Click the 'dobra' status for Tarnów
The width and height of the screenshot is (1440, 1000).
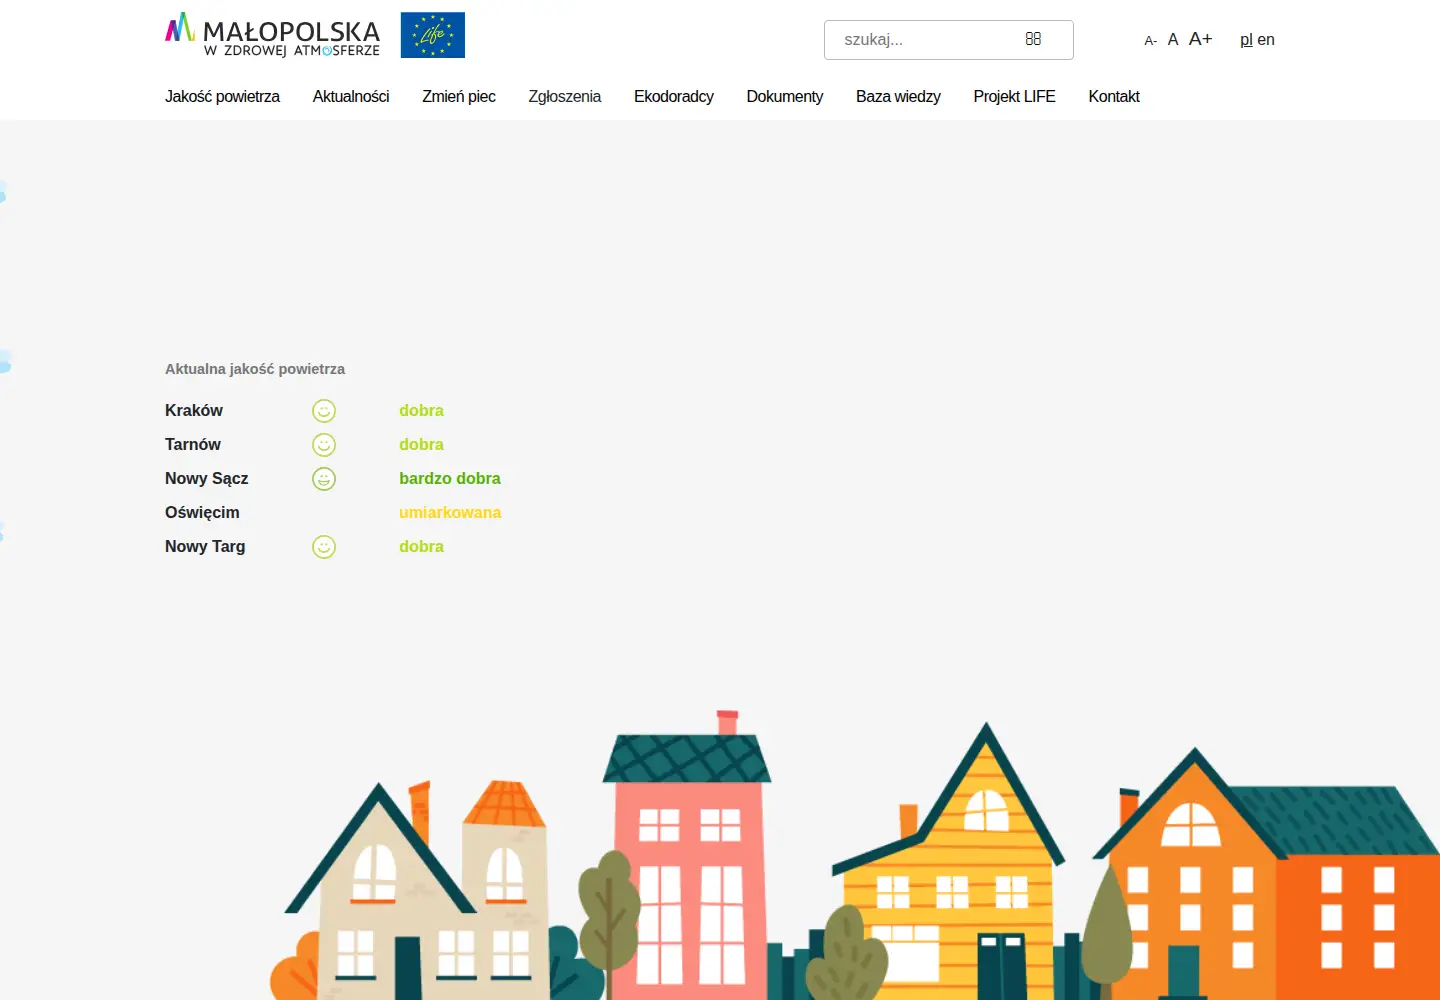[421, 445]
